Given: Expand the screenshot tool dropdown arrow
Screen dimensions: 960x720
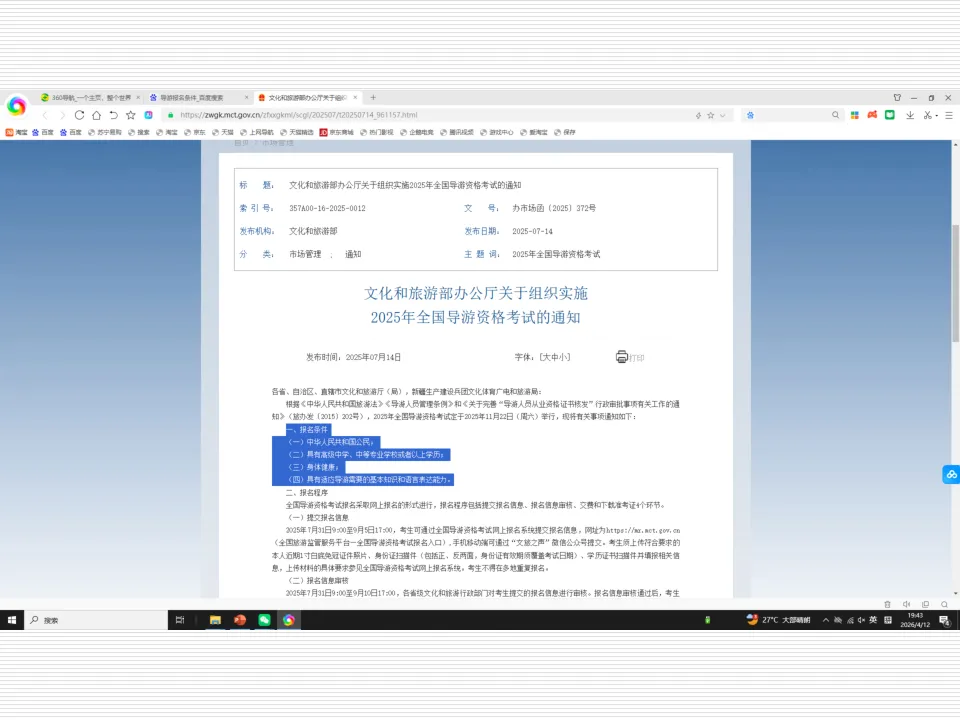Looking at the screenshot, I should [936, 114].
